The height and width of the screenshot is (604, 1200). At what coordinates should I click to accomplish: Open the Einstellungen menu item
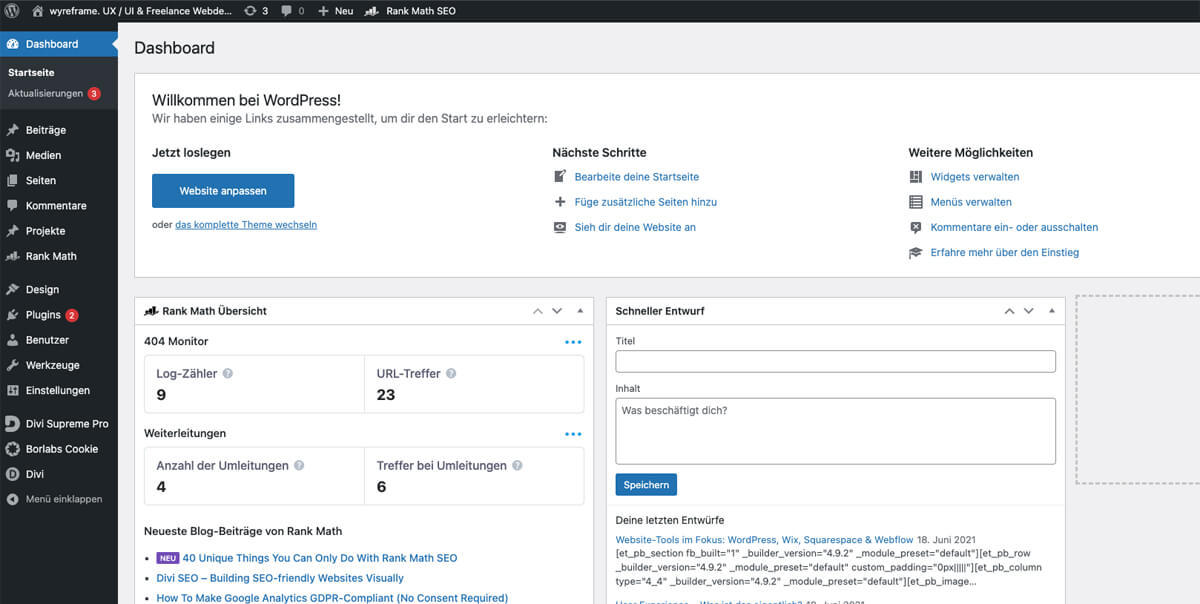tap(59, 390)
